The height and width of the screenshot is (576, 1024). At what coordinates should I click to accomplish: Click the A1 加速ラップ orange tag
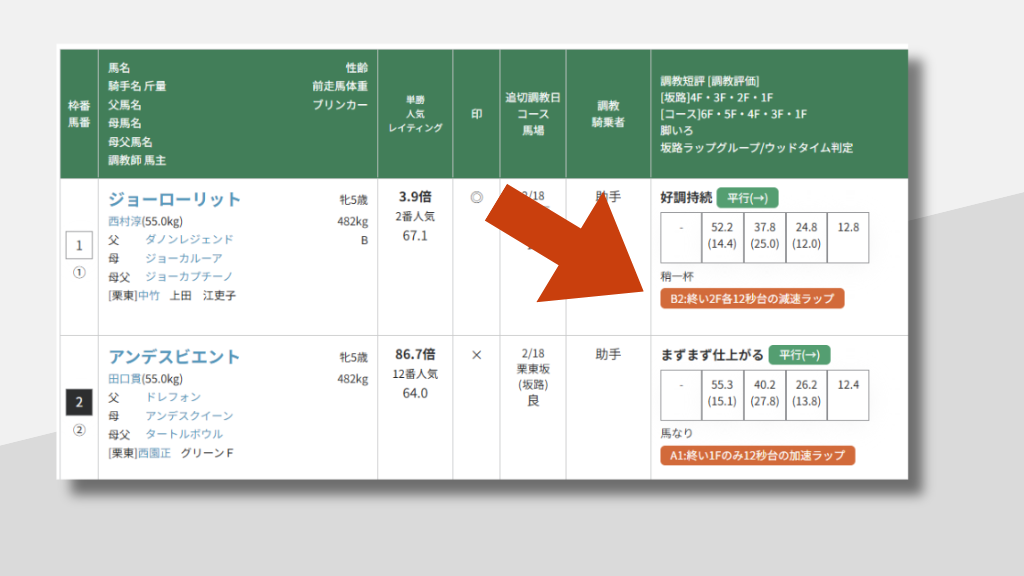[757, 456]
